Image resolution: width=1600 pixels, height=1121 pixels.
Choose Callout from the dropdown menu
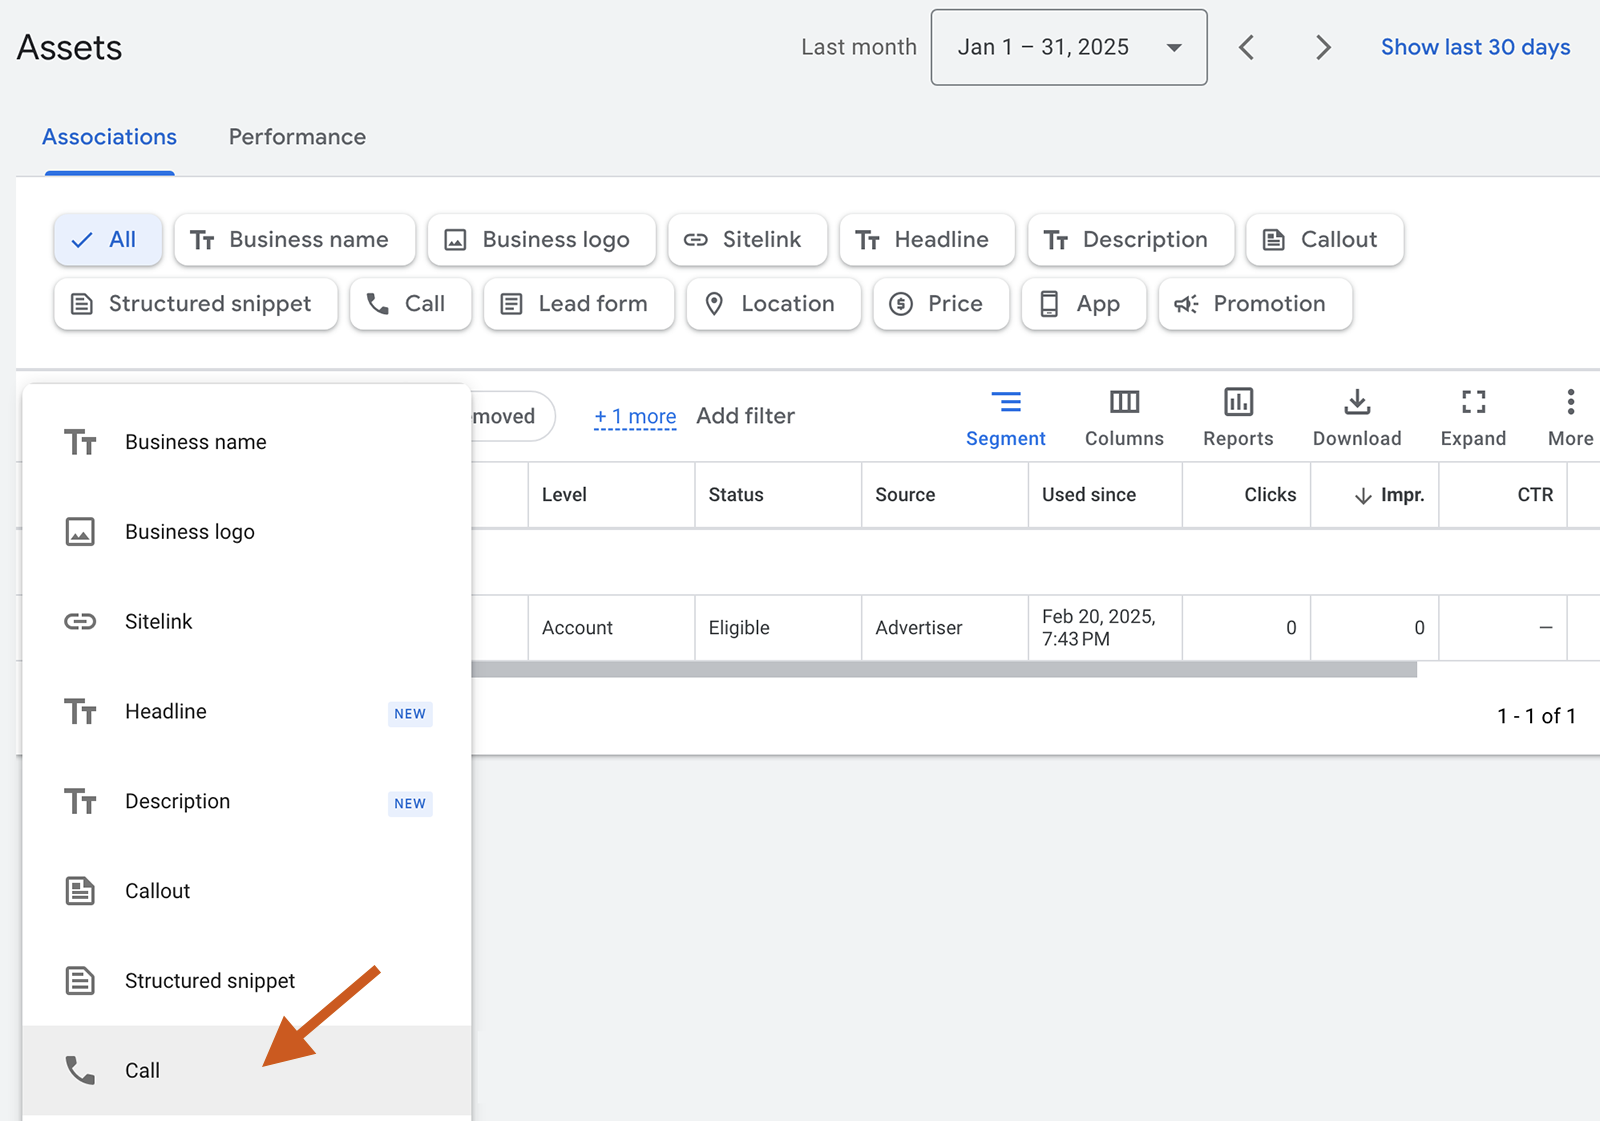[247, 891]
